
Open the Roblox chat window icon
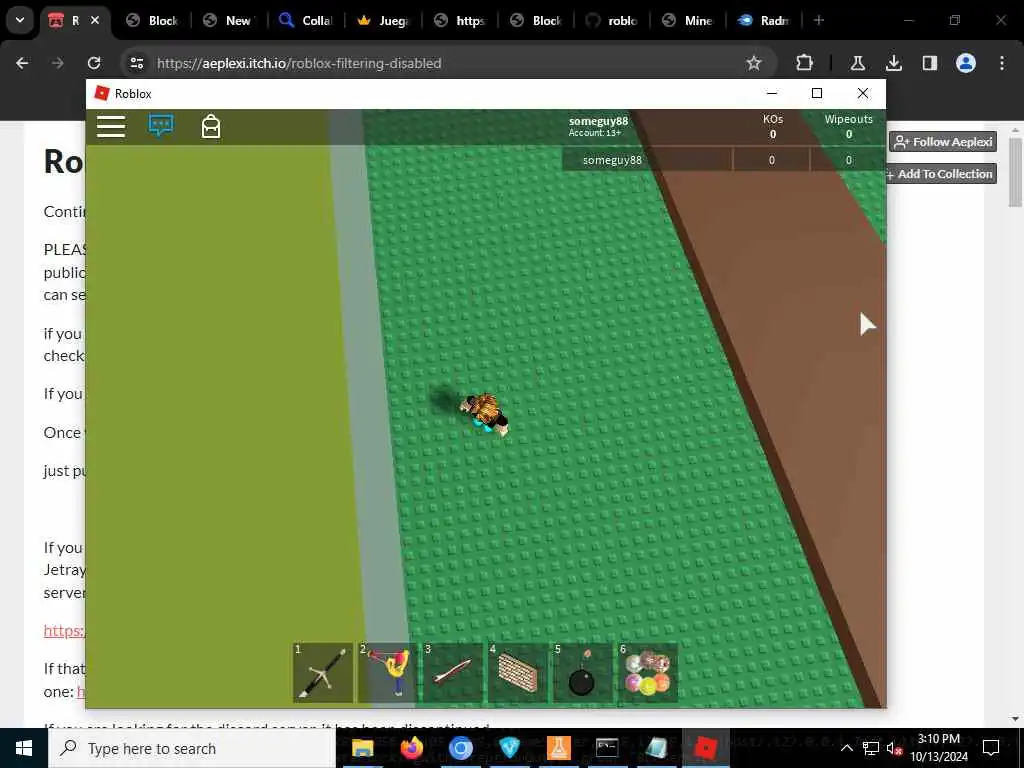pos(161,125)
